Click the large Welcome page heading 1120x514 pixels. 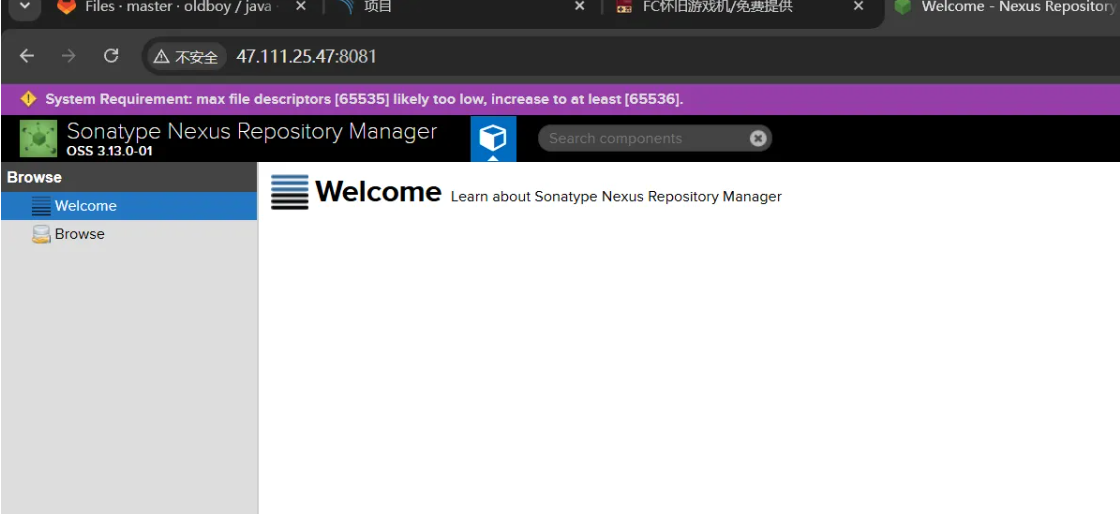point(378,191)
